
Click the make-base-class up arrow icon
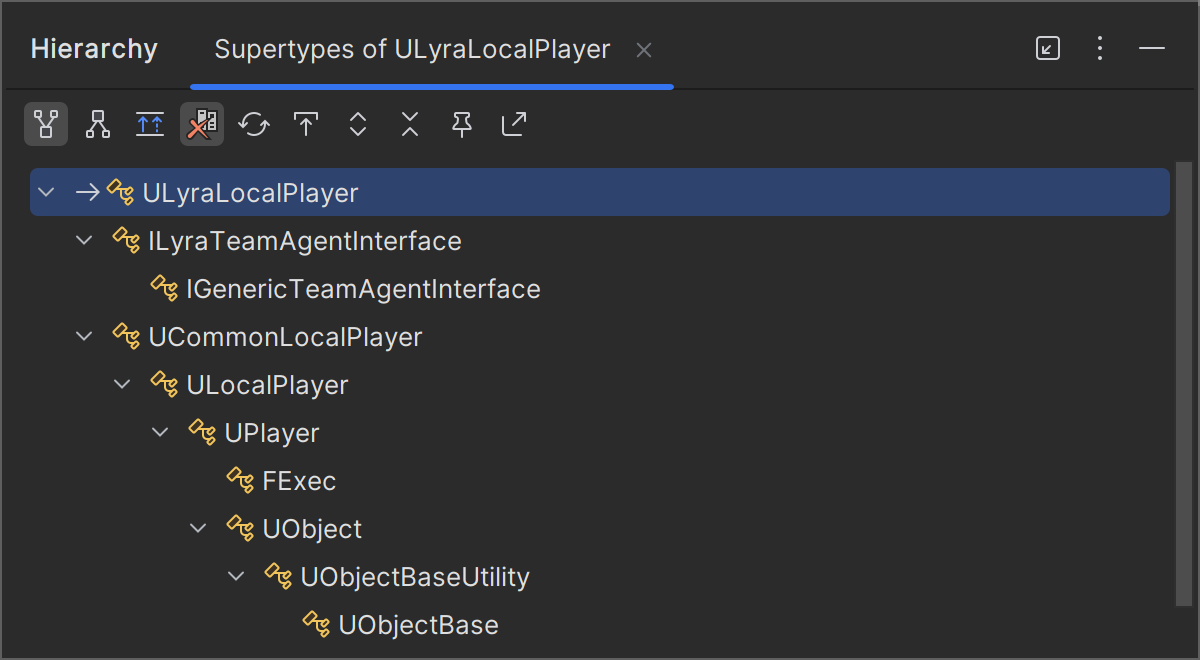(305, 124)
